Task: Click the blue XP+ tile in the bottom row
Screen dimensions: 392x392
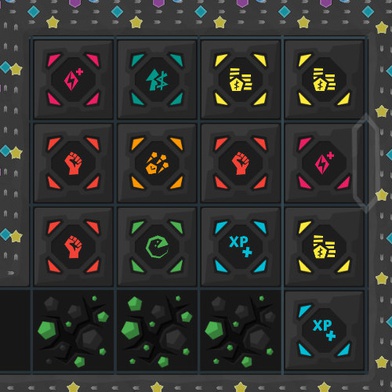Action: (324, 330)
